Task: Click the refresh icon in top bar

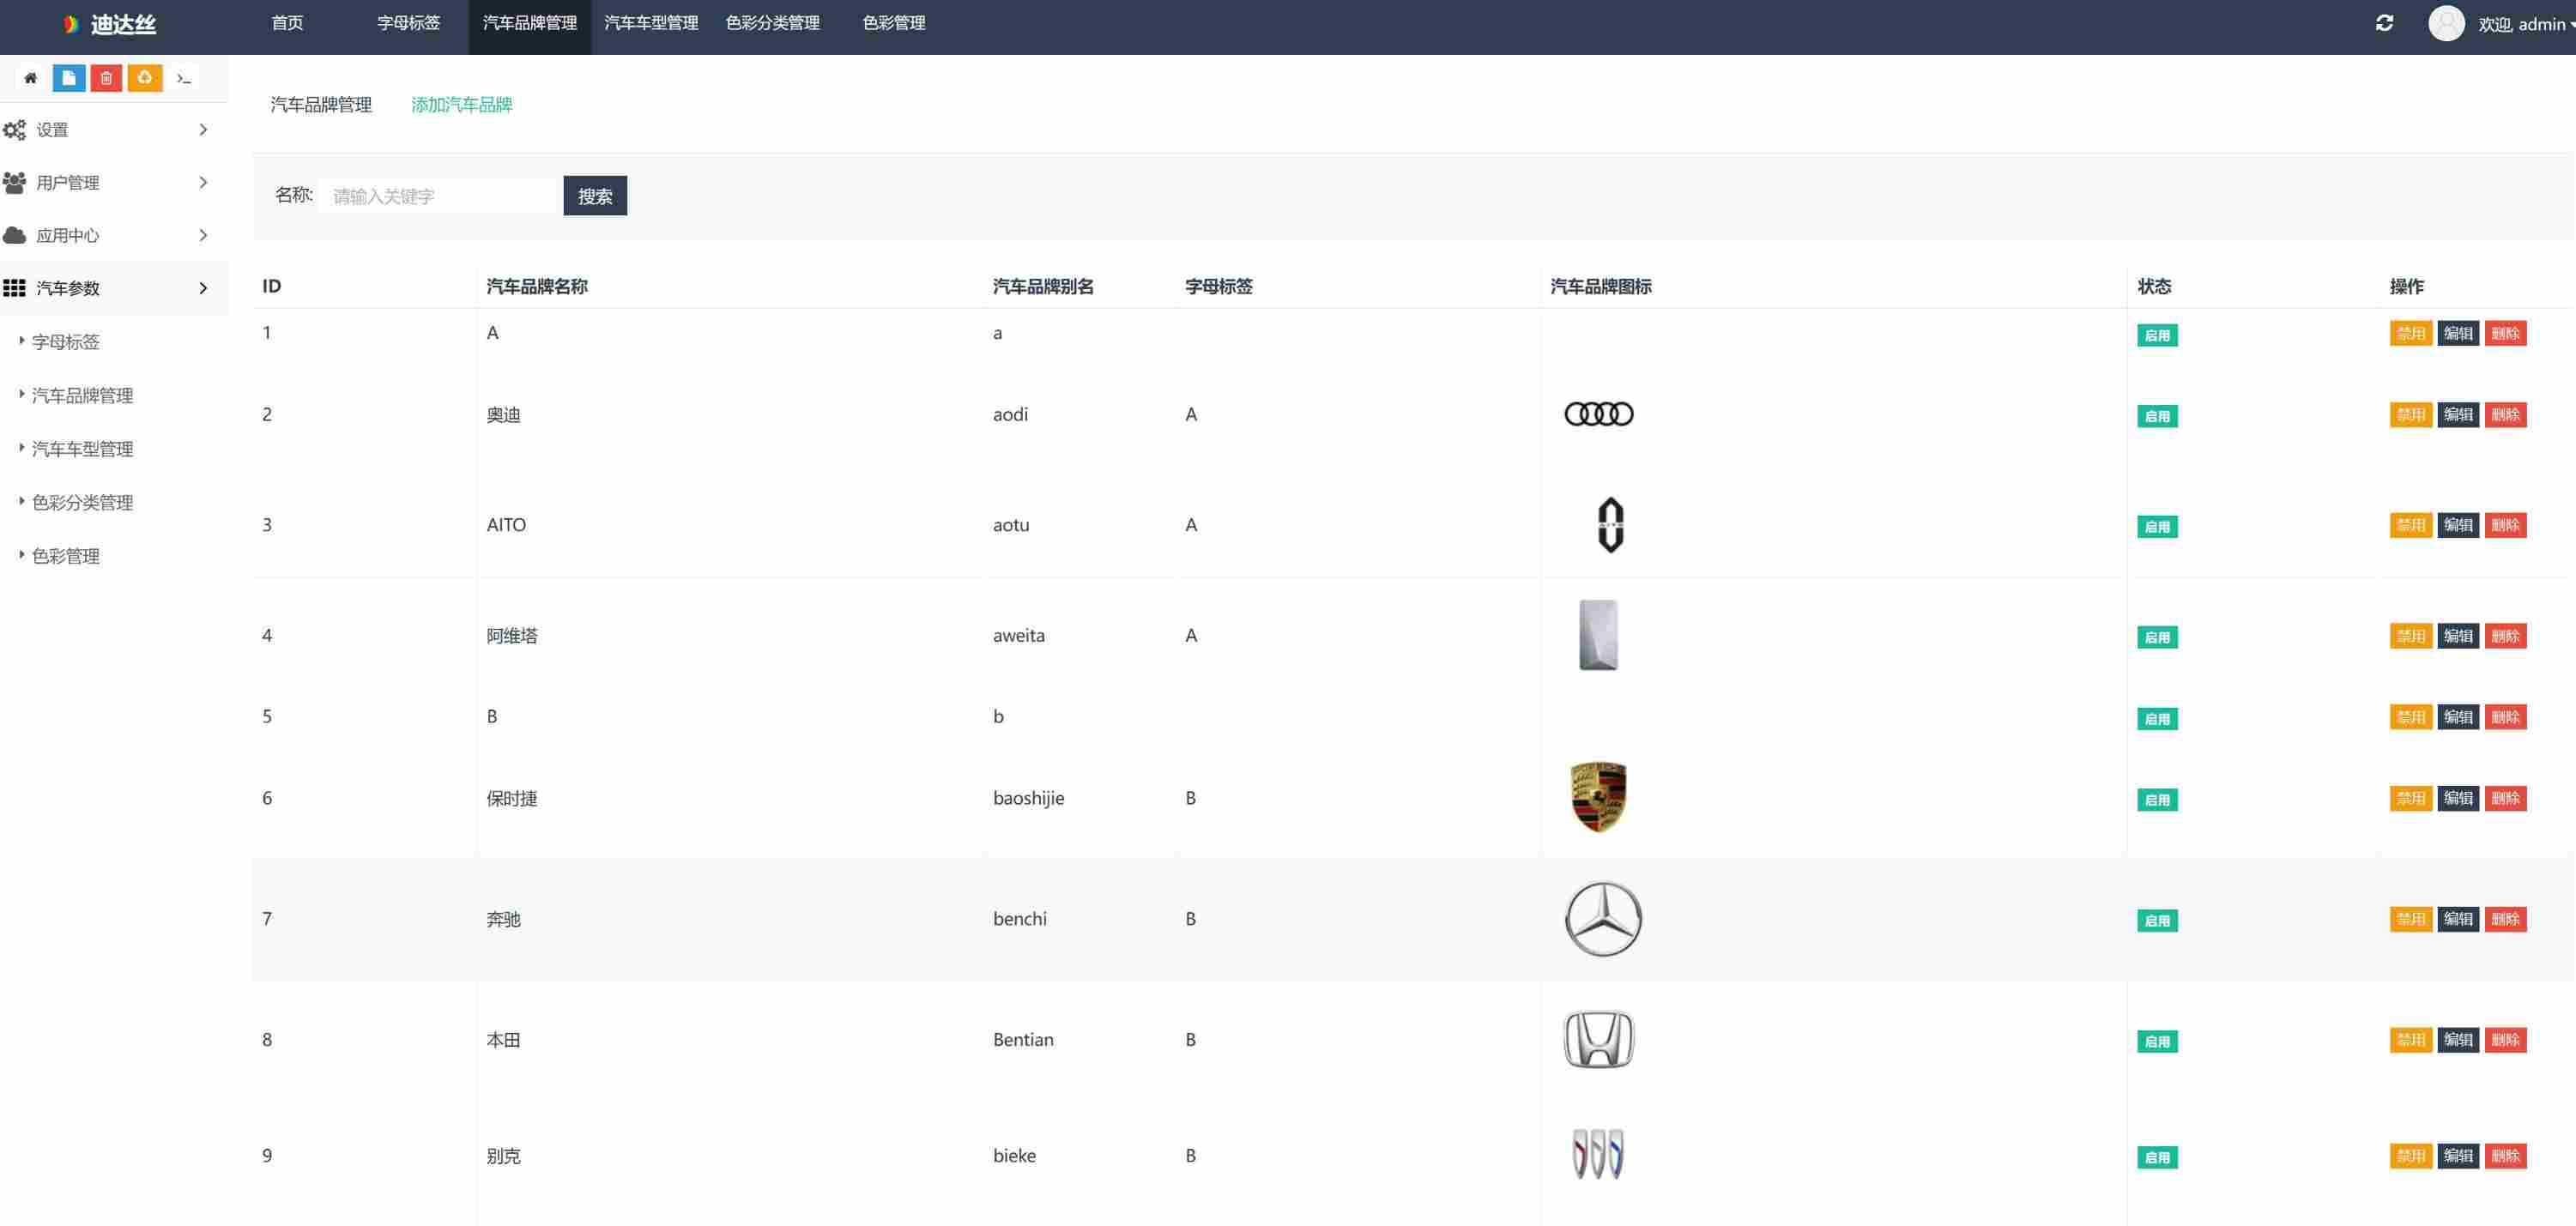Action: pos(2384,23)
